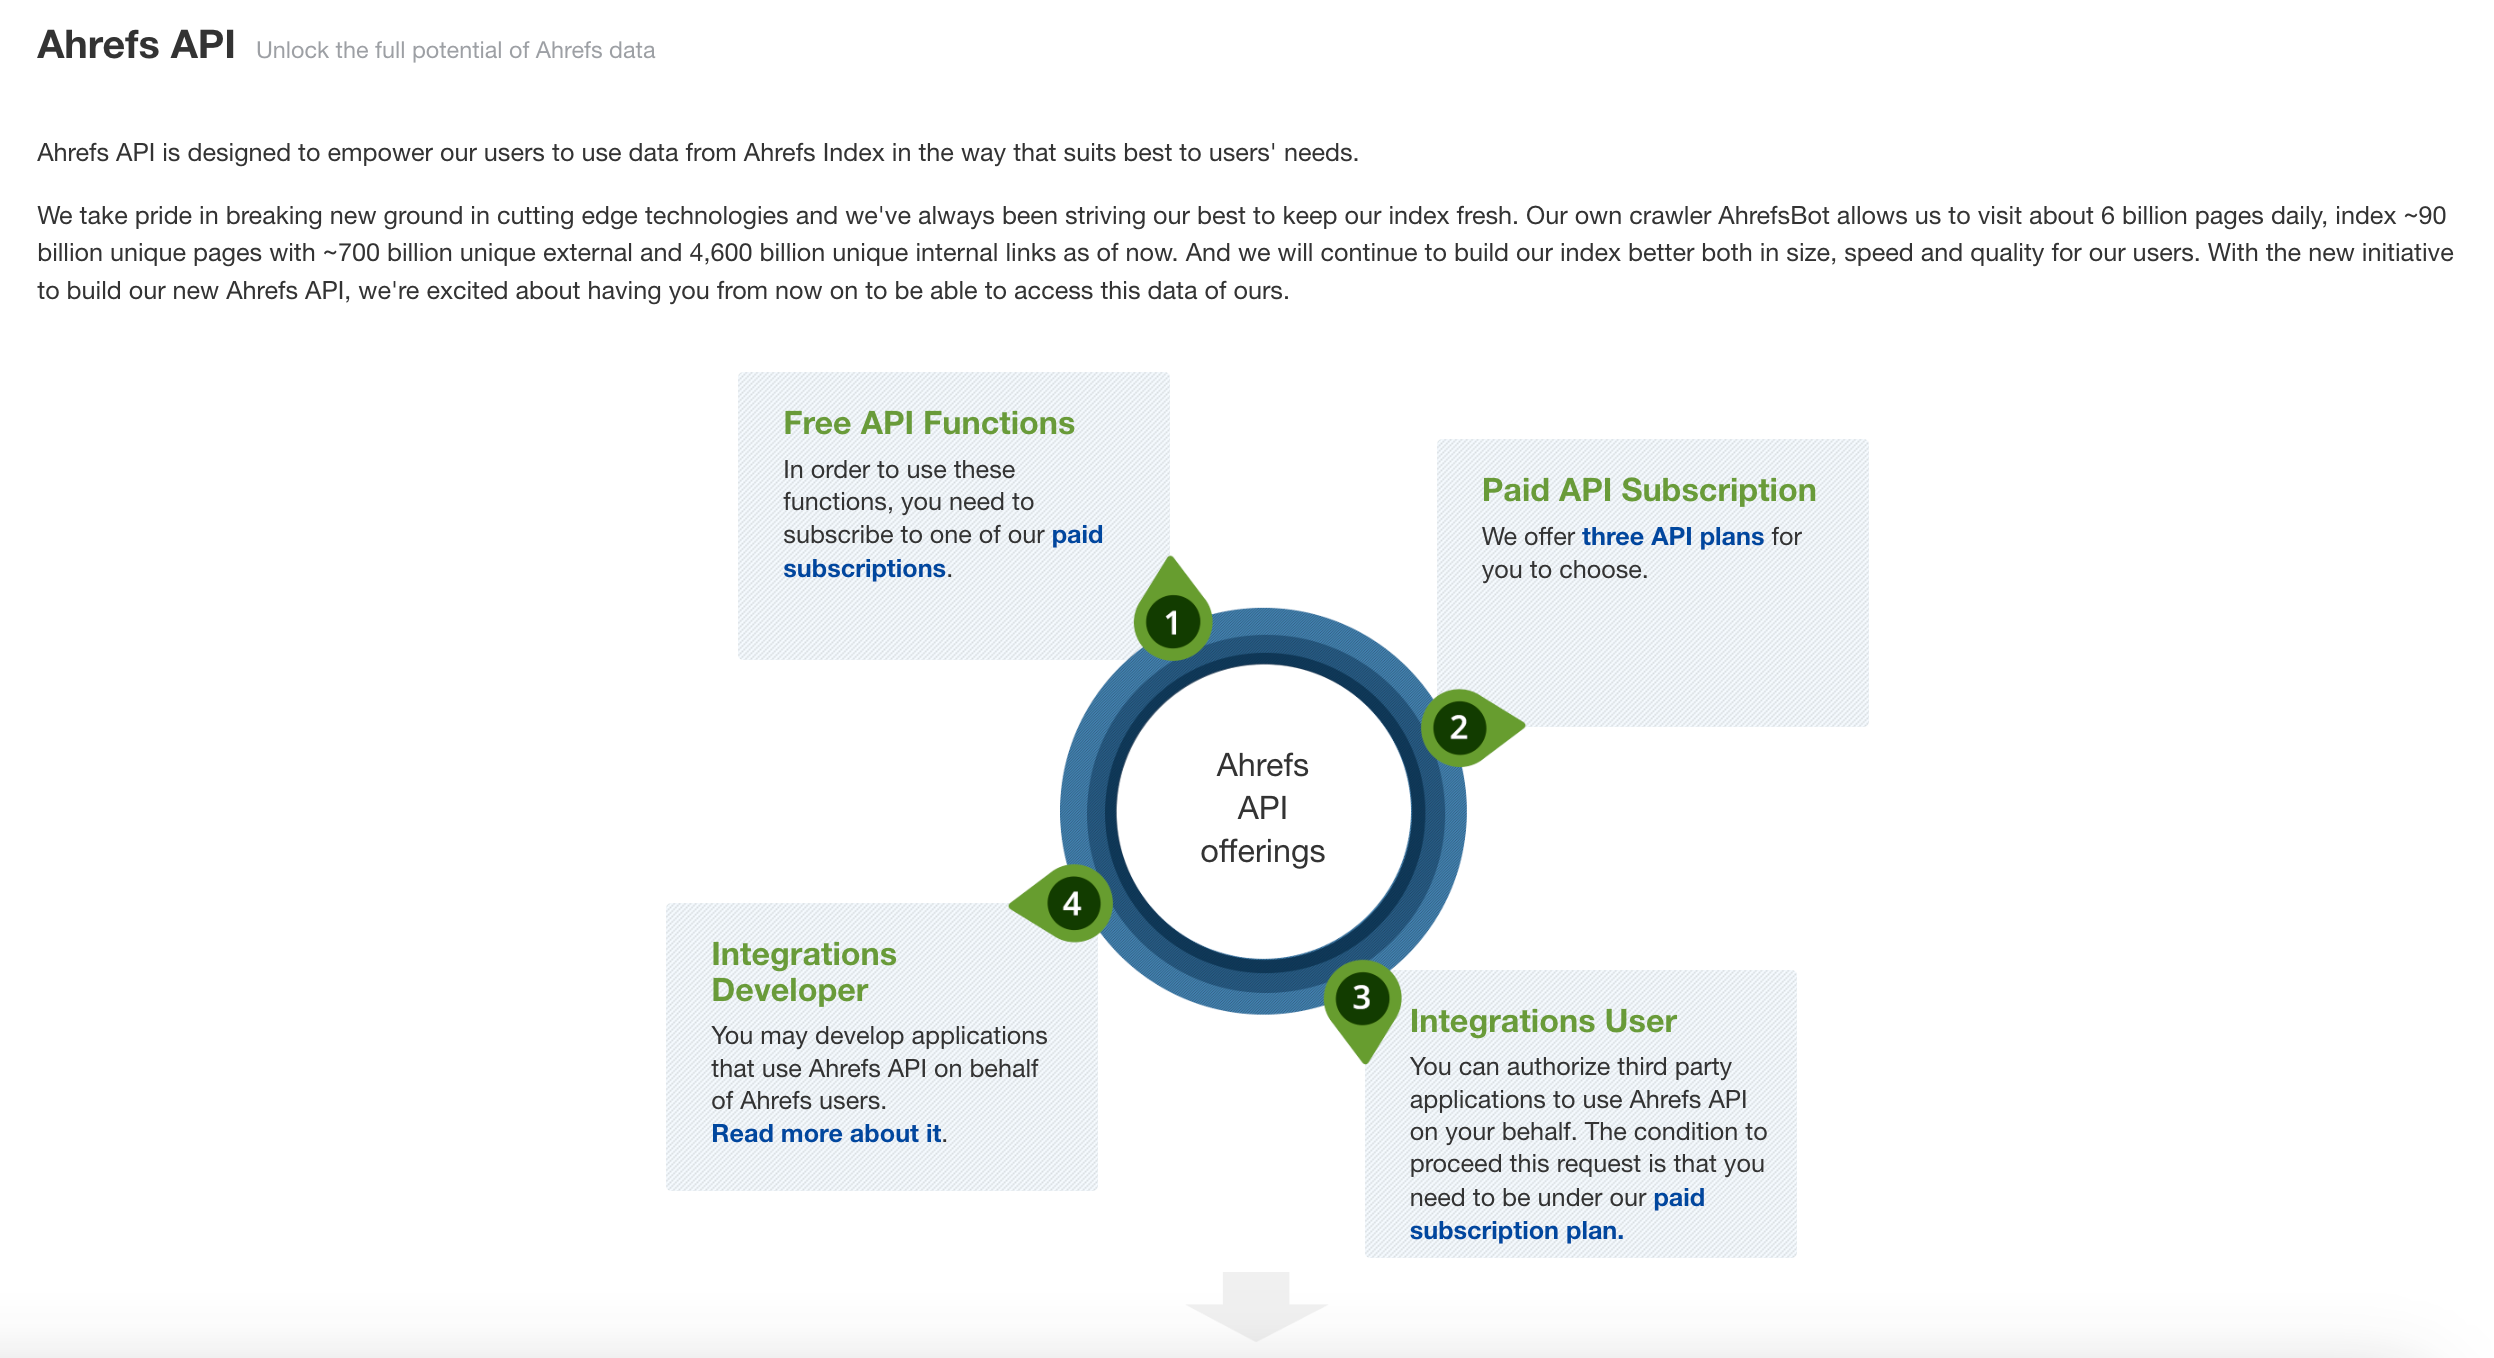This screenshot has height=1358, width=2494.
Task: Click the green number 4 marker
Action: (1073, 903)
